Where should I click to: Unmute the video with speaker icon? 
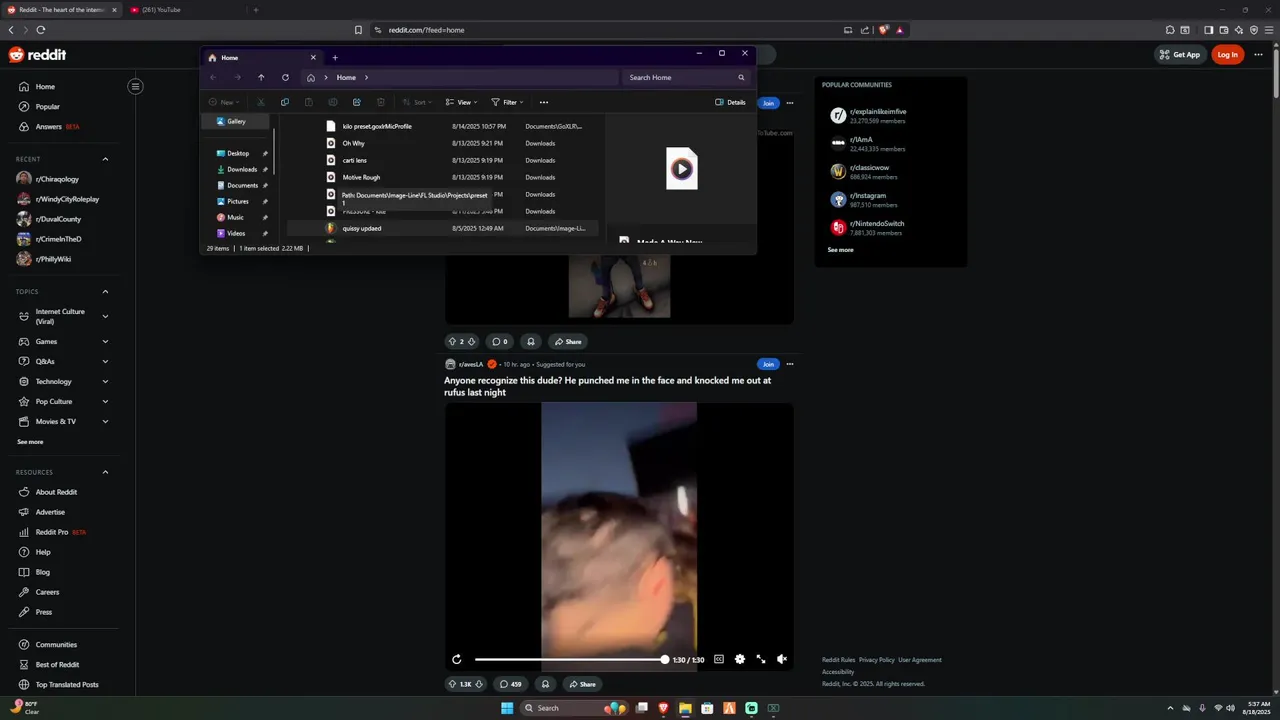(782, 659)
